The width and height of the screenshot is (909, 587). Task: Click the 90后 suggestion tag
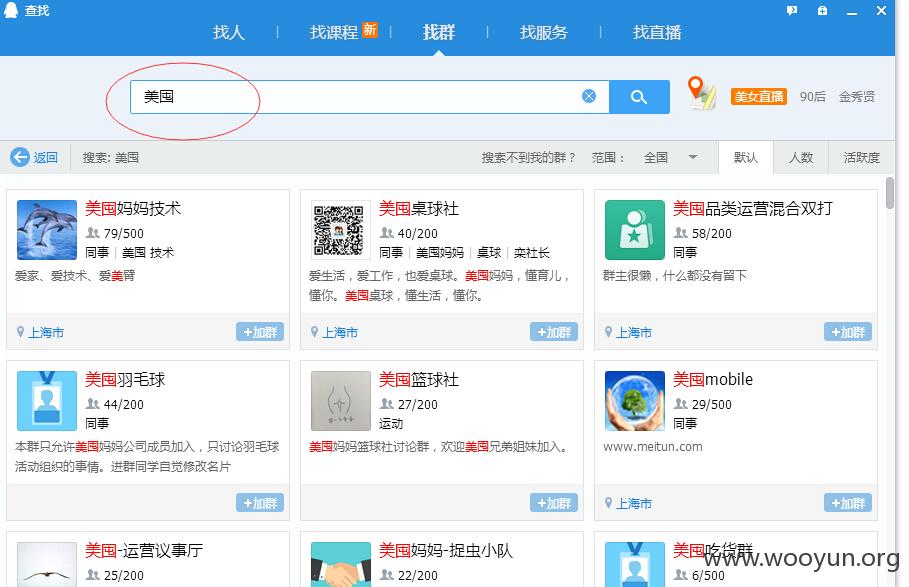coord(812,96)
